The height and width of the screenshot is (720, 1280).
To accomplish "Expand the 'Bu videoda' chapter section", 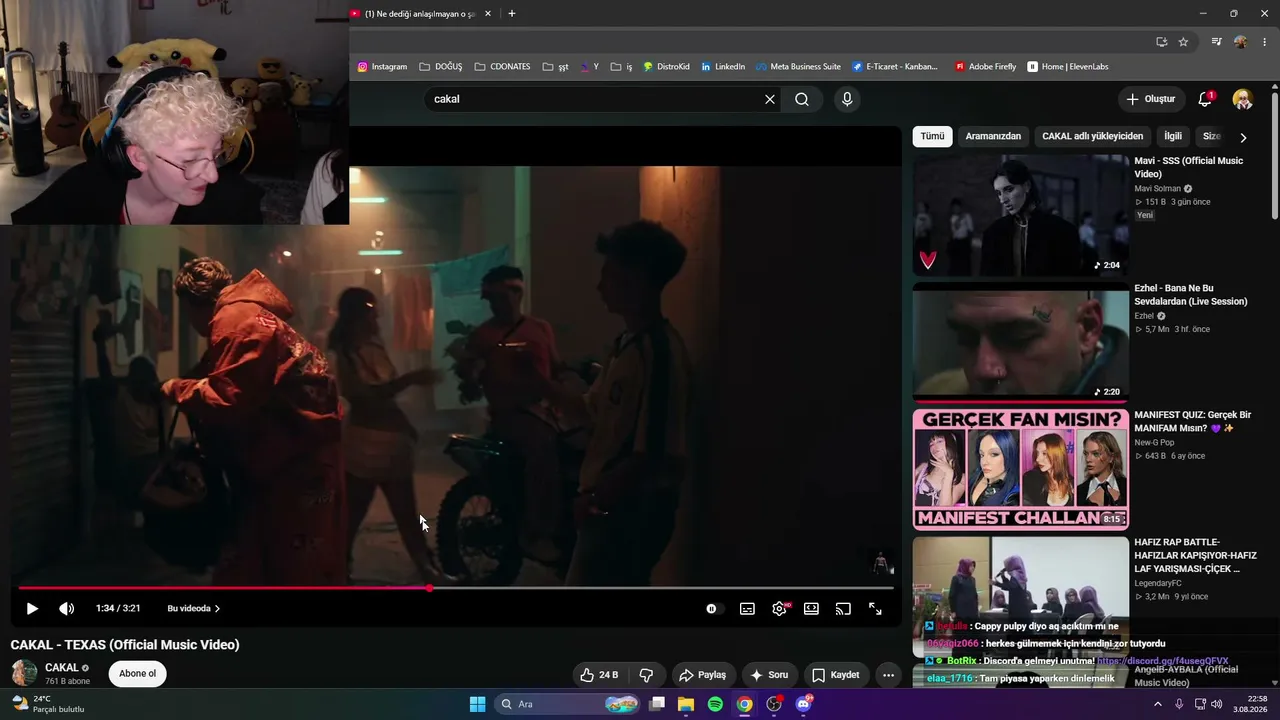I will (x=194, y=608).
